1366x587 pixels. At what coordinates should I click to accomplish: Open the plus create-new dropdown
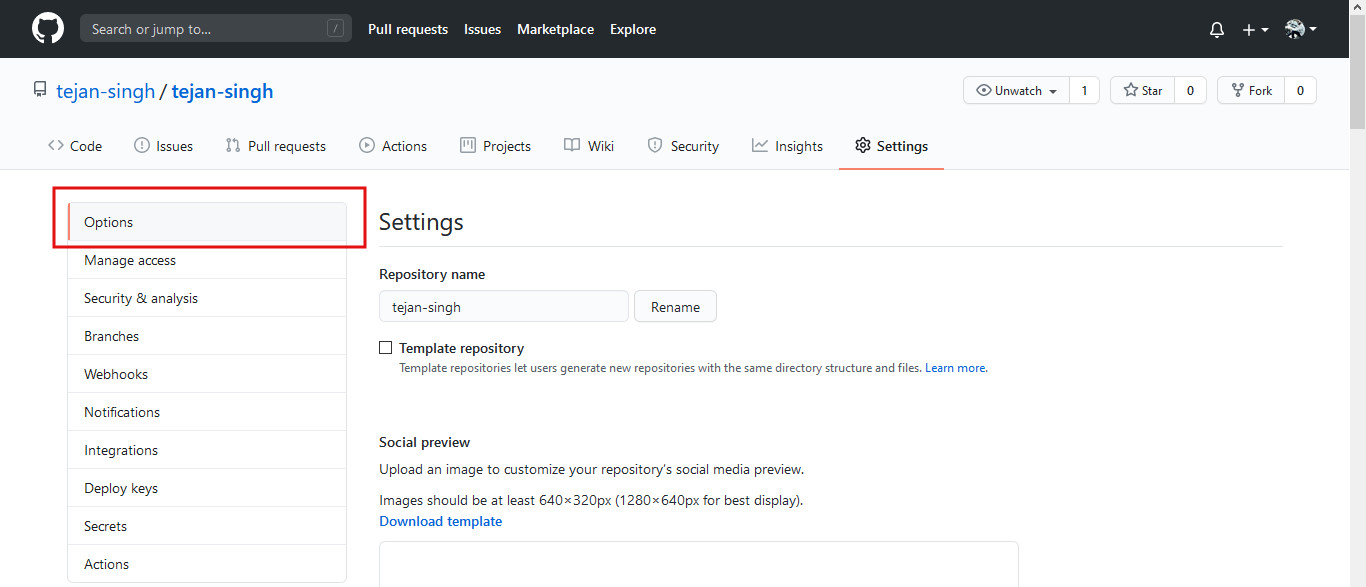pos(1255,30)
